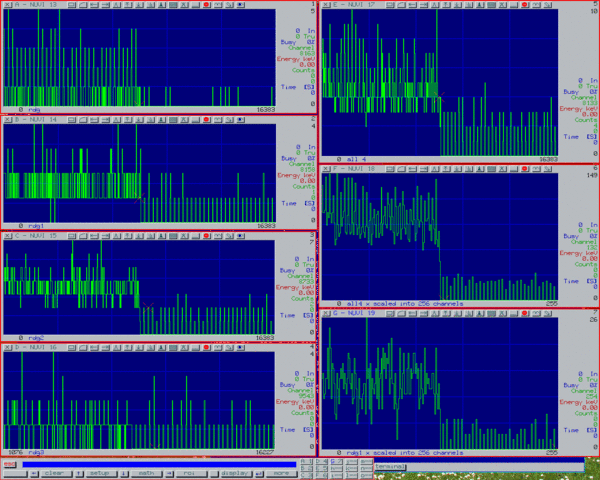Click the more button in bottom bar
600x480 pixels.
[281, 473]
